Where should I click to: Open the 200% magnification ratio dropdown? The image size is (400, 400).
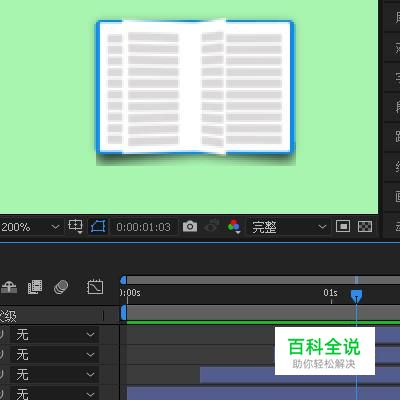[x=31, y=227]
